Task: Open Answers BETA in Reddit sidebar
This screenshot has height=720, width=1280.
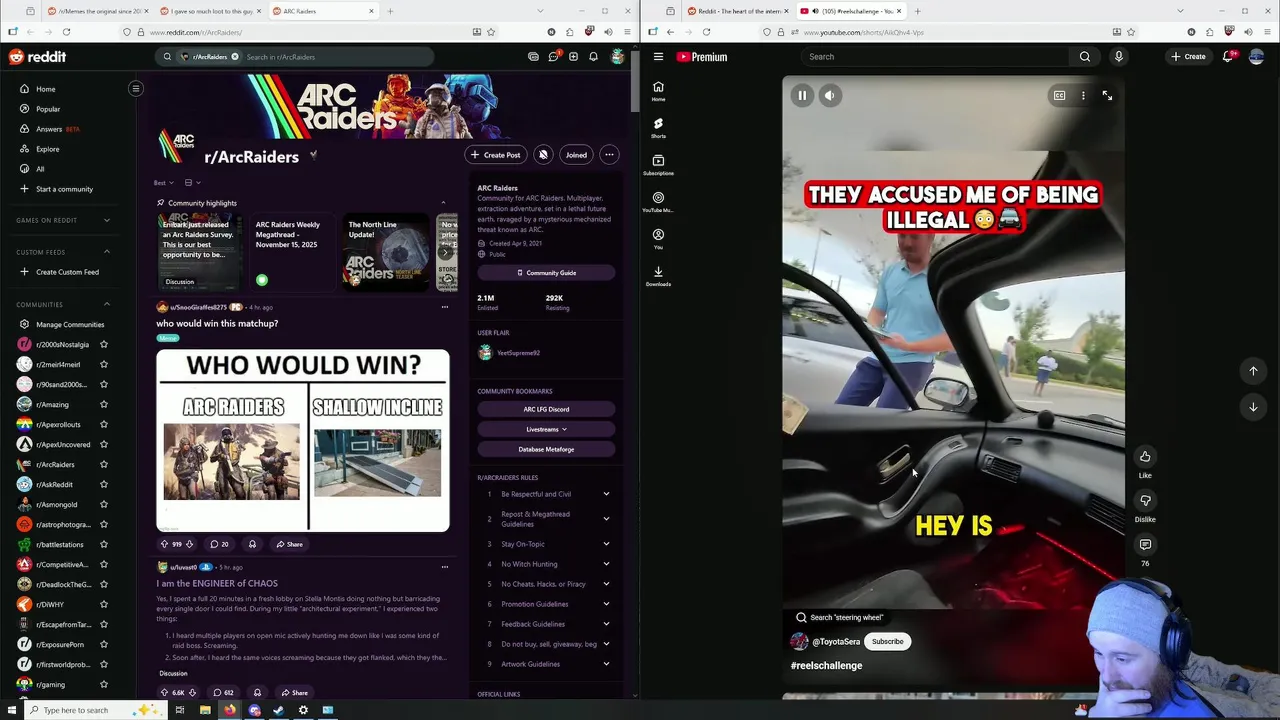Action: click(50, 129)
